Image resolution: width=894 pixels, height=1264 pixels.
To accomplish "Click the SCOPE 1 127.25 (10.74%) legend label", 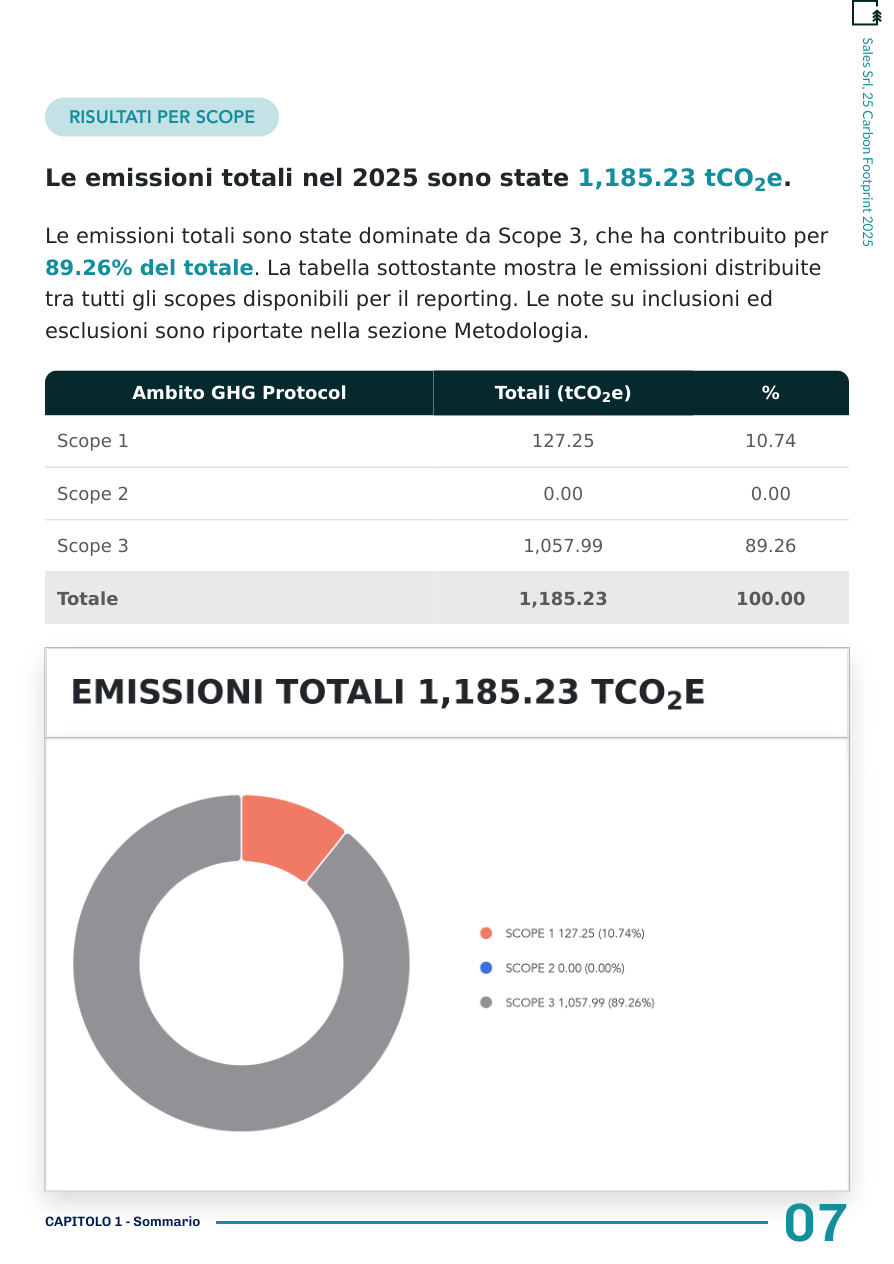I will (575, 933).
